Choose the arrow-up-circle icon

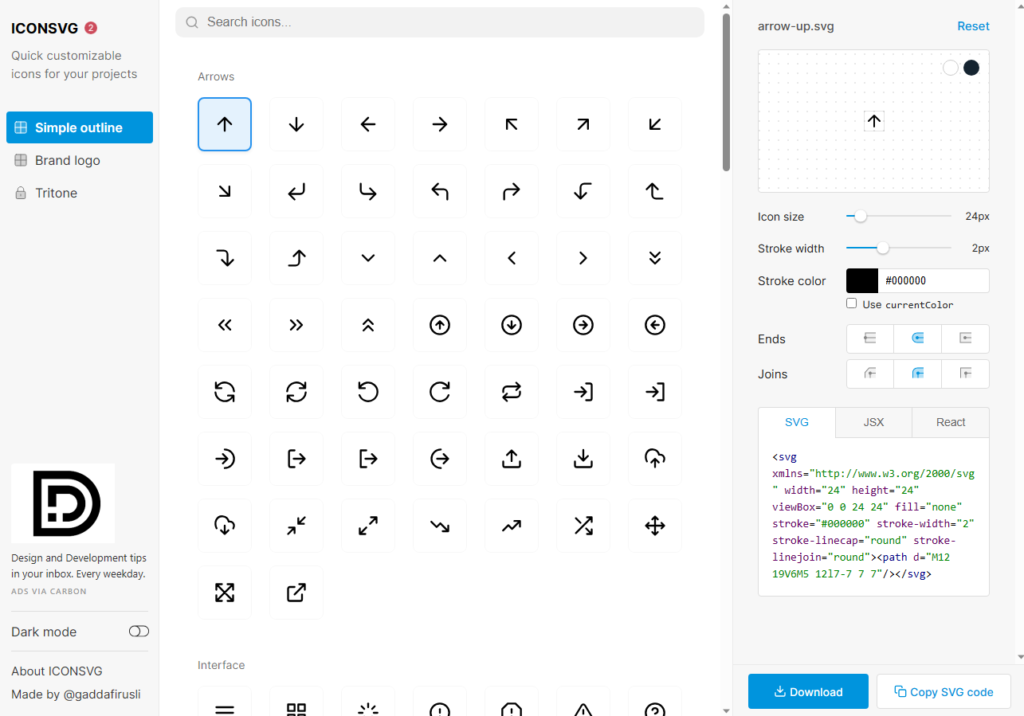[x=439, y=325]
